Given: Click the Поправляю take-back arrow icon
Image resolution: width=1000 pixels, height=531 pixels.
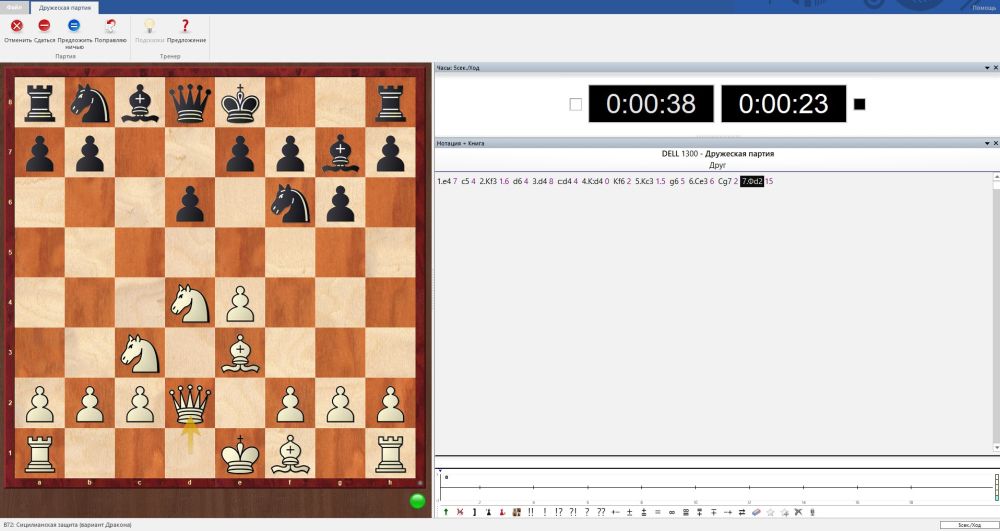Looking at the screenshot, I should pyautogui.click(x=110, y=25).
